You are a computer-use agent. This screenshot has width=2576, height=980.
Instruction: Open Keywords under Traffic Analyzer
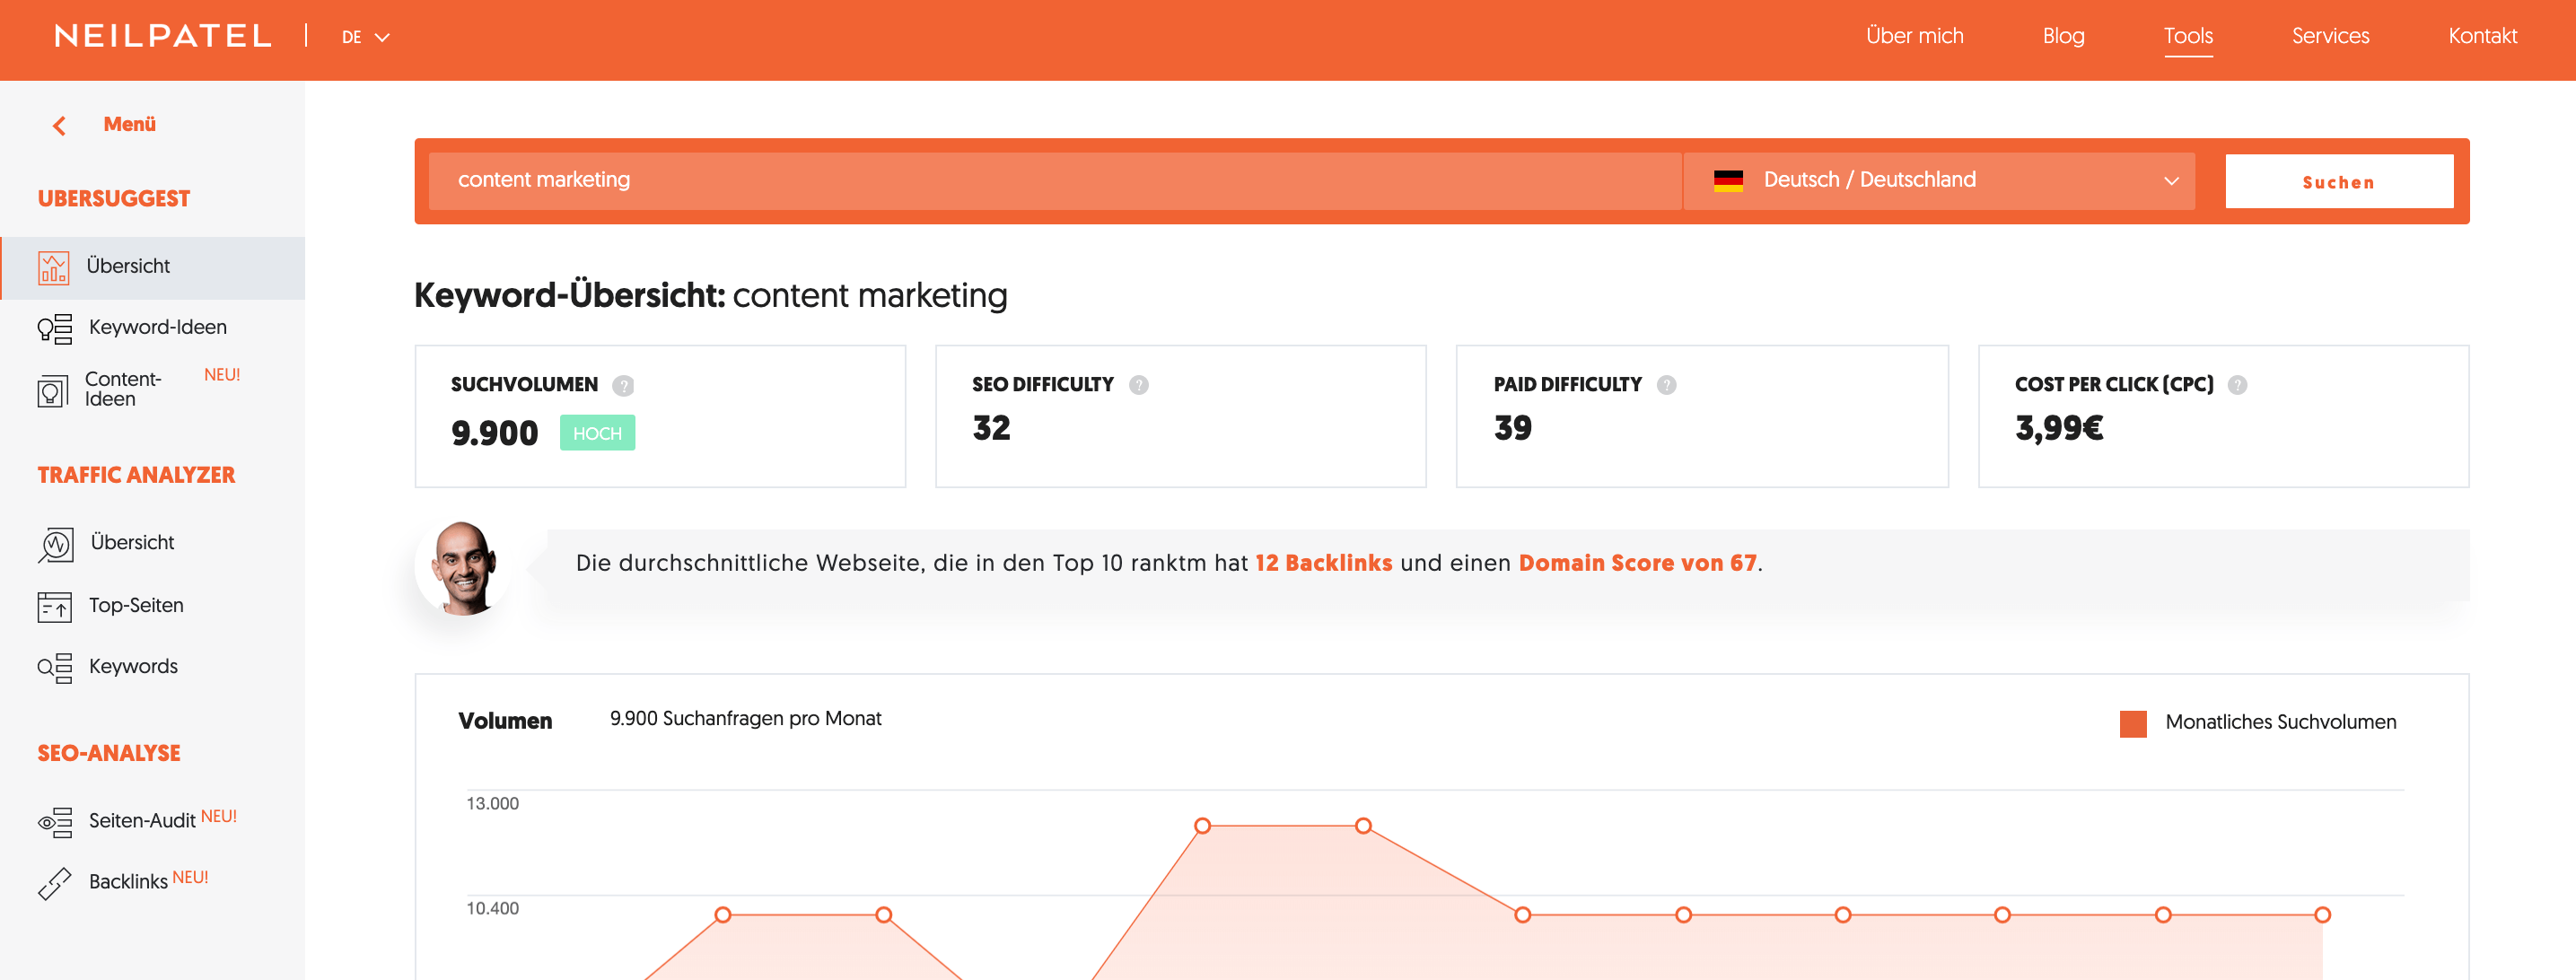click(133, 667)
